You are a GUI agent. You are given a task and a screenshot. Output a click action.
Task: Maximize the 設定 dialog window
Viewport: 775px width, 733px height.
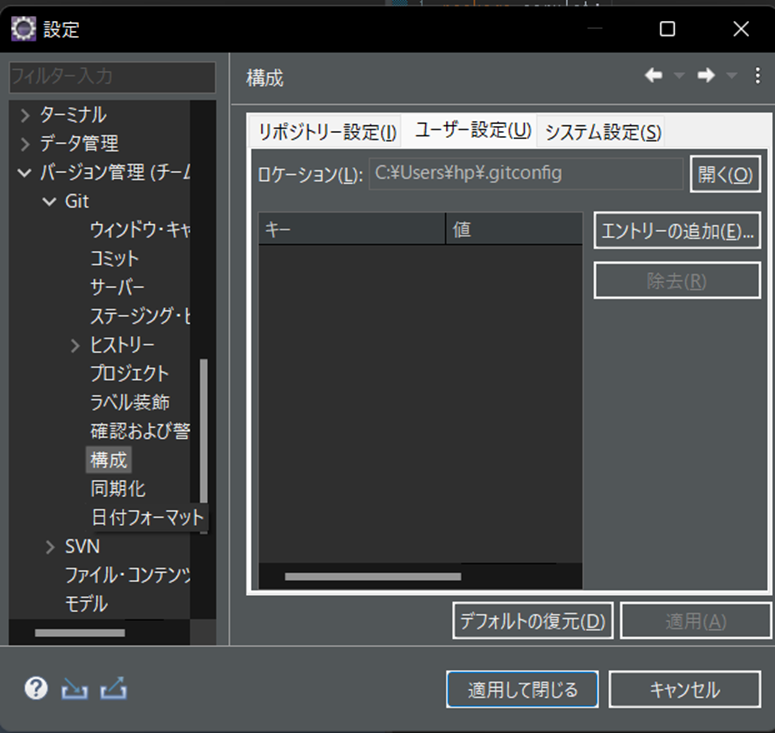click(667, 29)
